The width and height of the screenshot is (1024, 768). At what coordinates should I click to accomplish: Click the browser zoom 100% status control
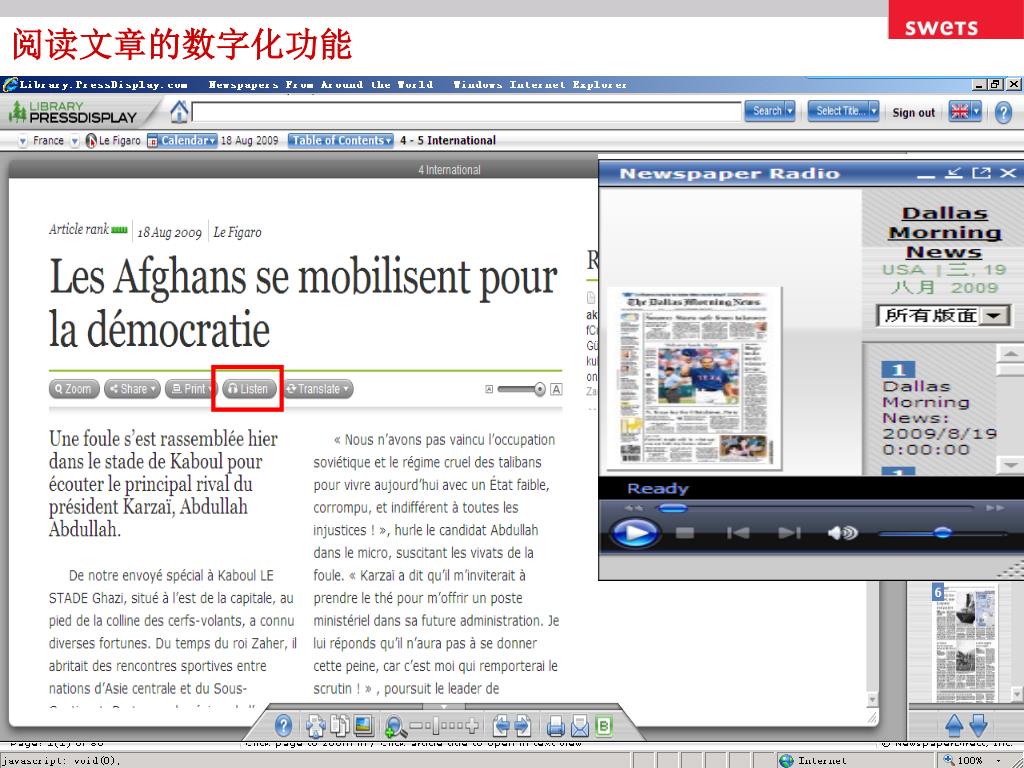click(x=971, y=760)
